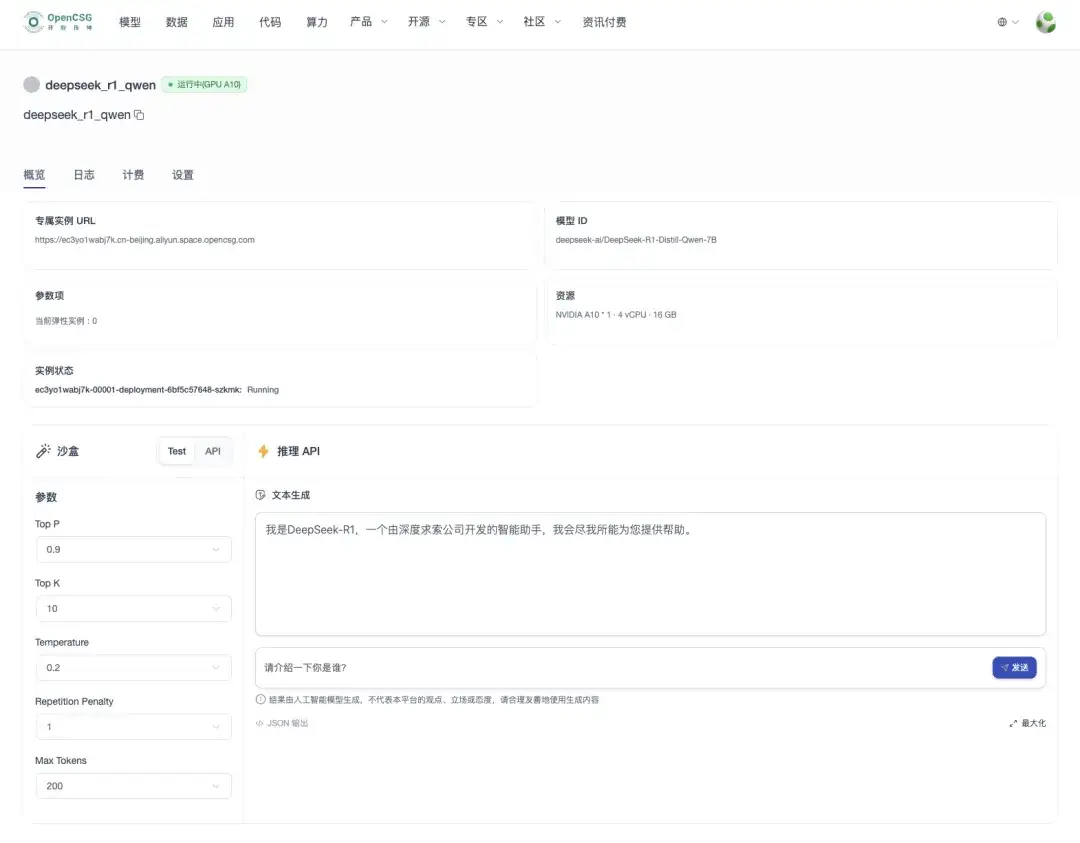Viewport: 1080px width, 843px height.
Task: Go to 模型 in top navigation
Action: 129,22
